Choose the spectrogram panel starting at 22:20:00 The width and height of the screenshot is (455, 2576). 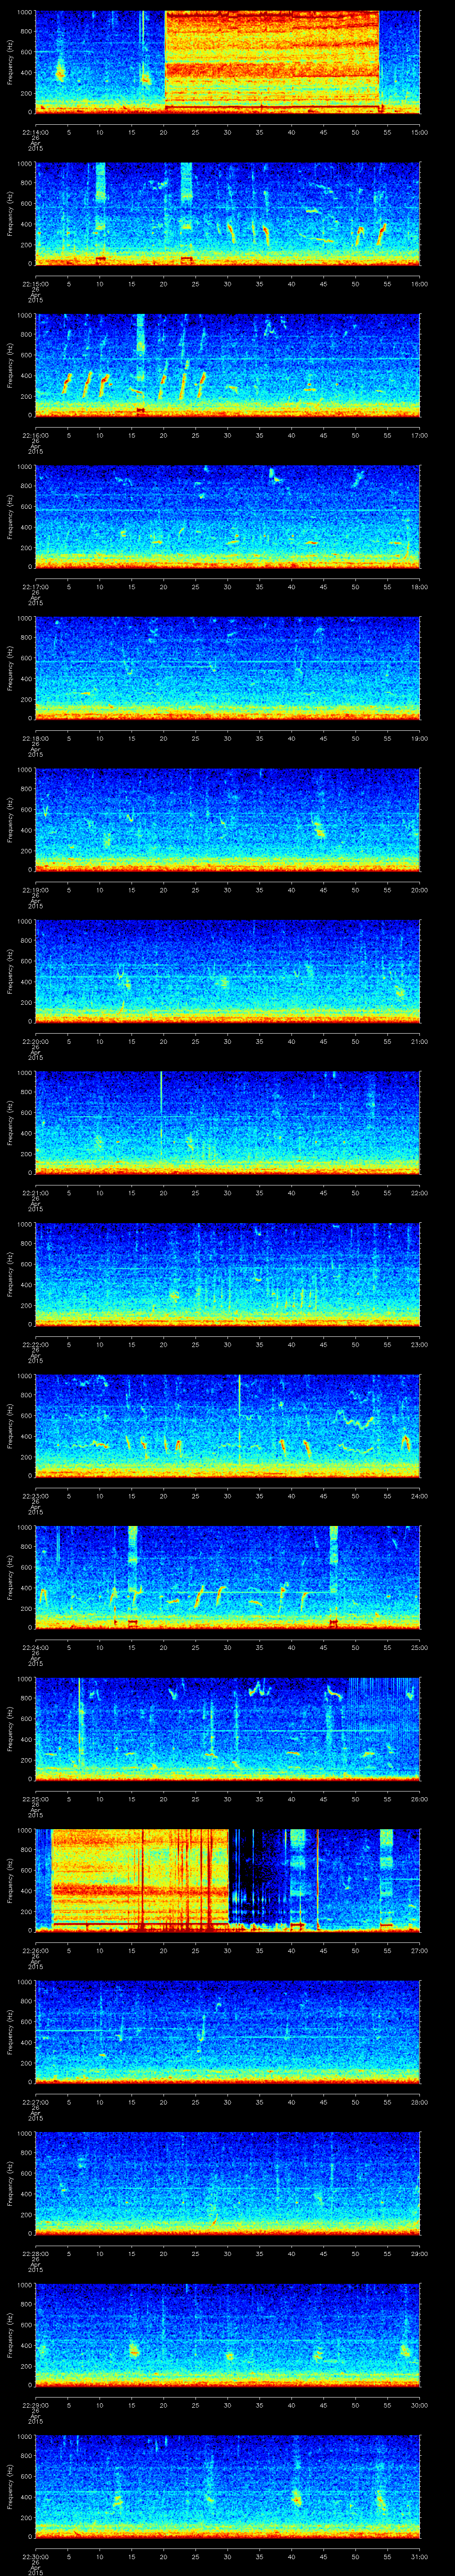pos(228,971)
